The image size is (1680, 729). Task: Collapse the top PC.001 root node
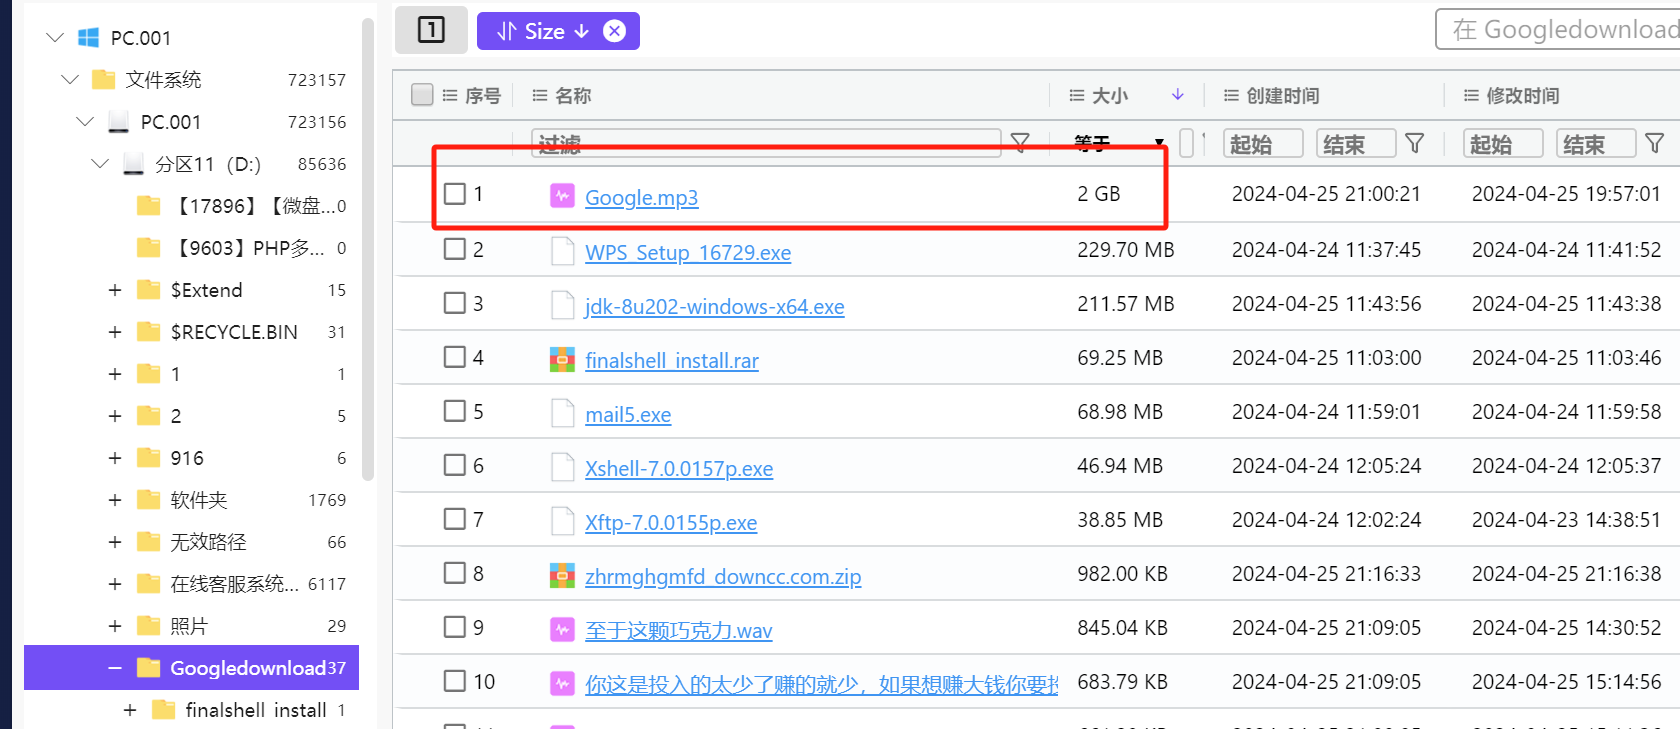pyautogui.click(x=55, y=38)
